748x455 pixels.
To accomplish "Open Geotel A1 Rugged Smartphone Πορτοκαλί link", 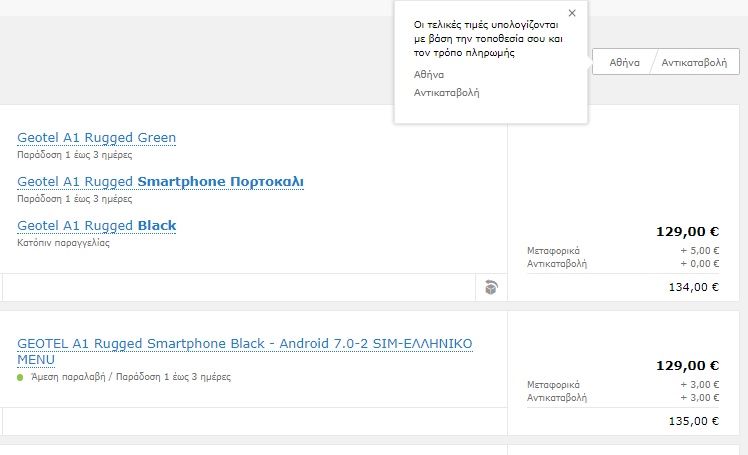I will pos(161,182).
